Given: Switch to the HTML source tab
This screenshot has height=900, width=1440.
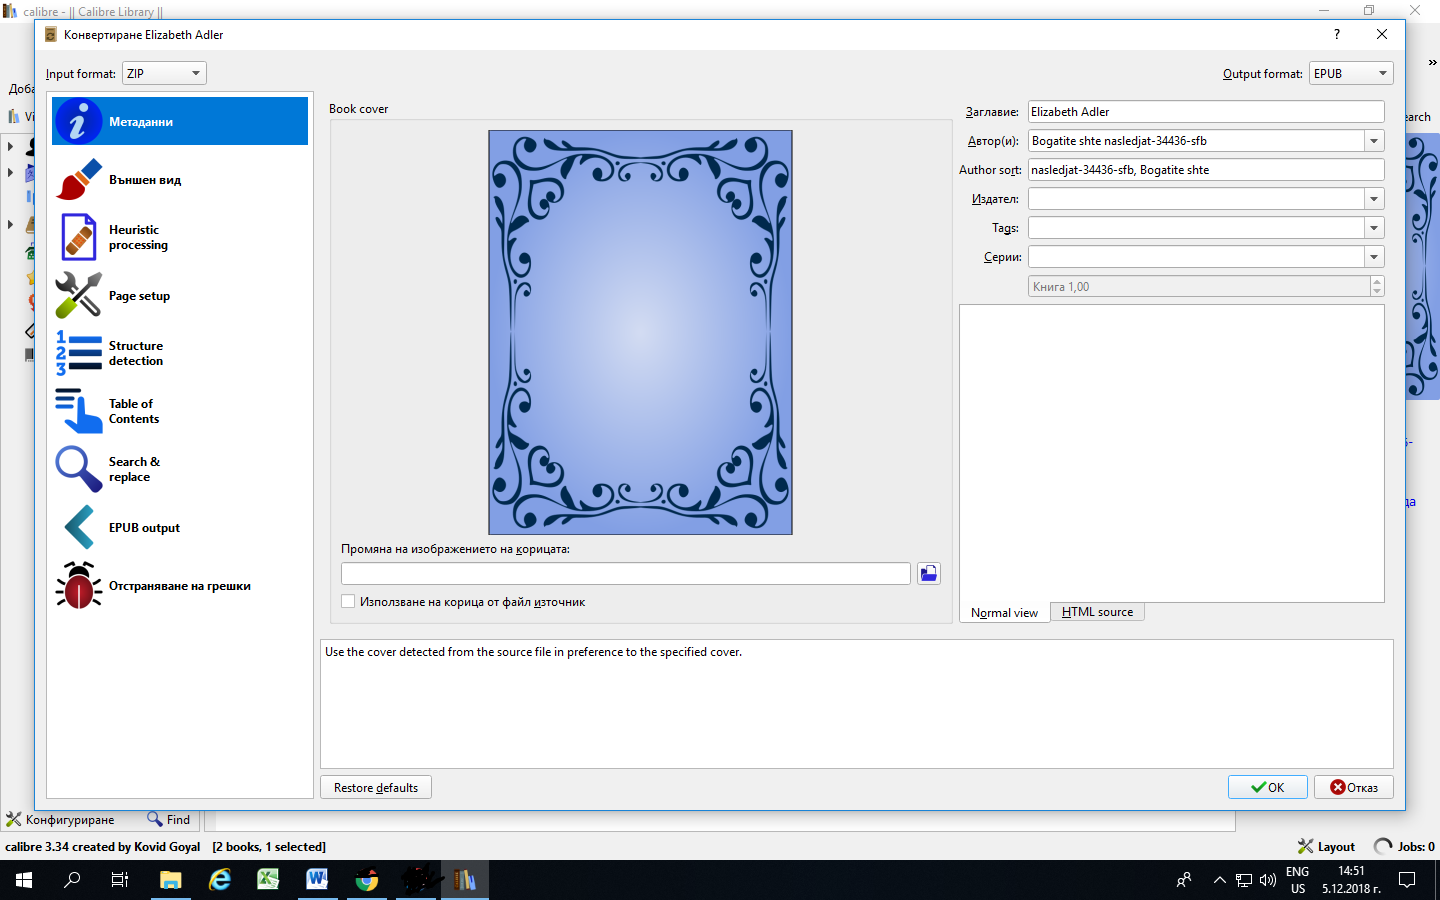Looking at the screenshot, I should click(1097, 612).
